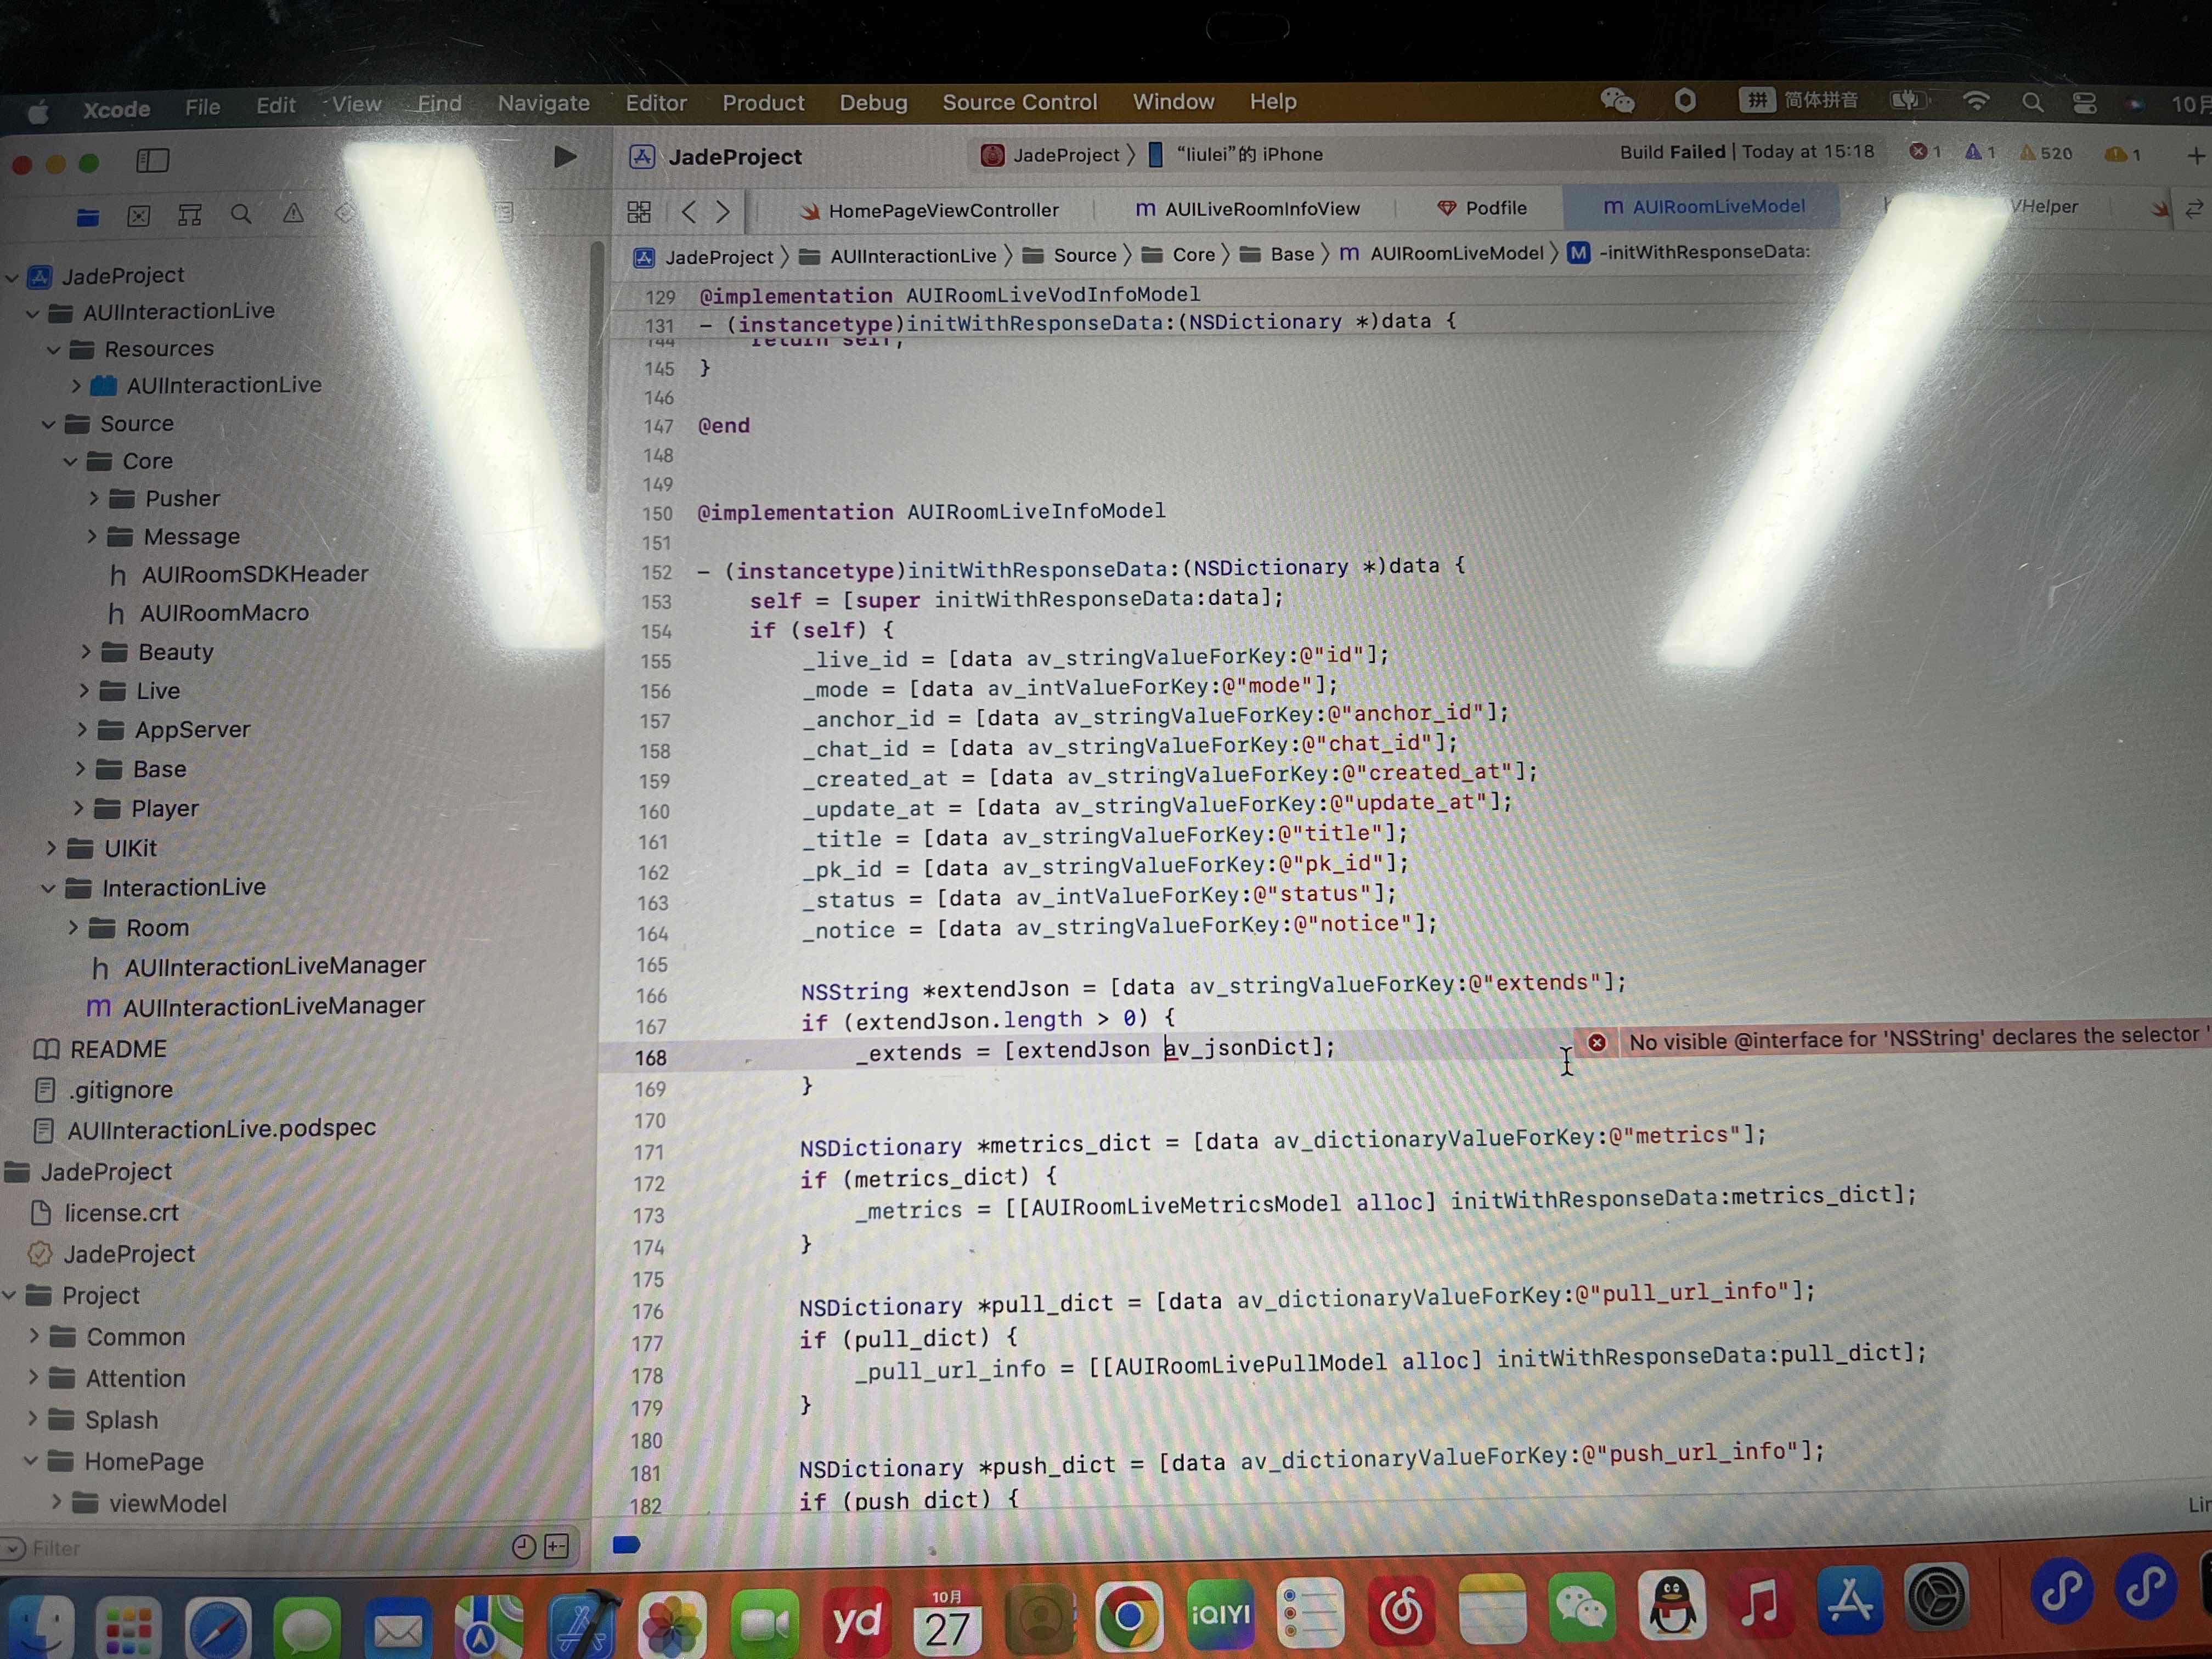
Task: Switch to the AUILiveRoomInfoView tab
Action: coord(1248,208)
